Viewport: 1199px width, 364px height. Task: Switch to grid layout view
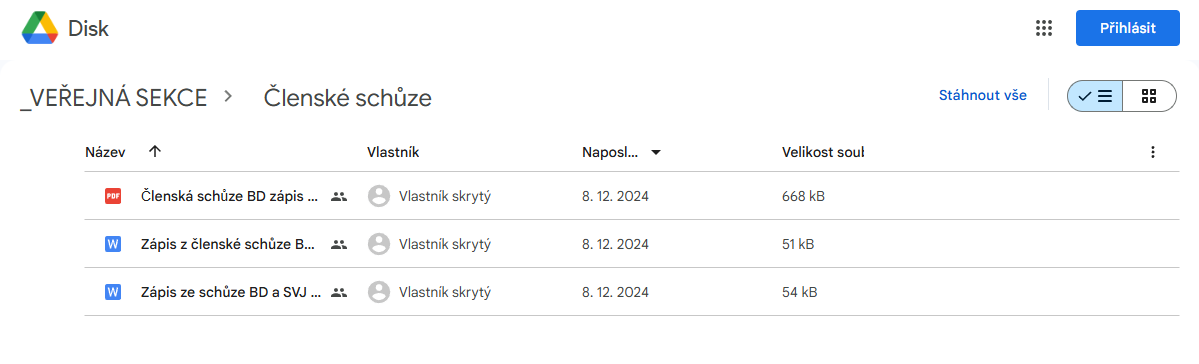[x=1149, y=96]
